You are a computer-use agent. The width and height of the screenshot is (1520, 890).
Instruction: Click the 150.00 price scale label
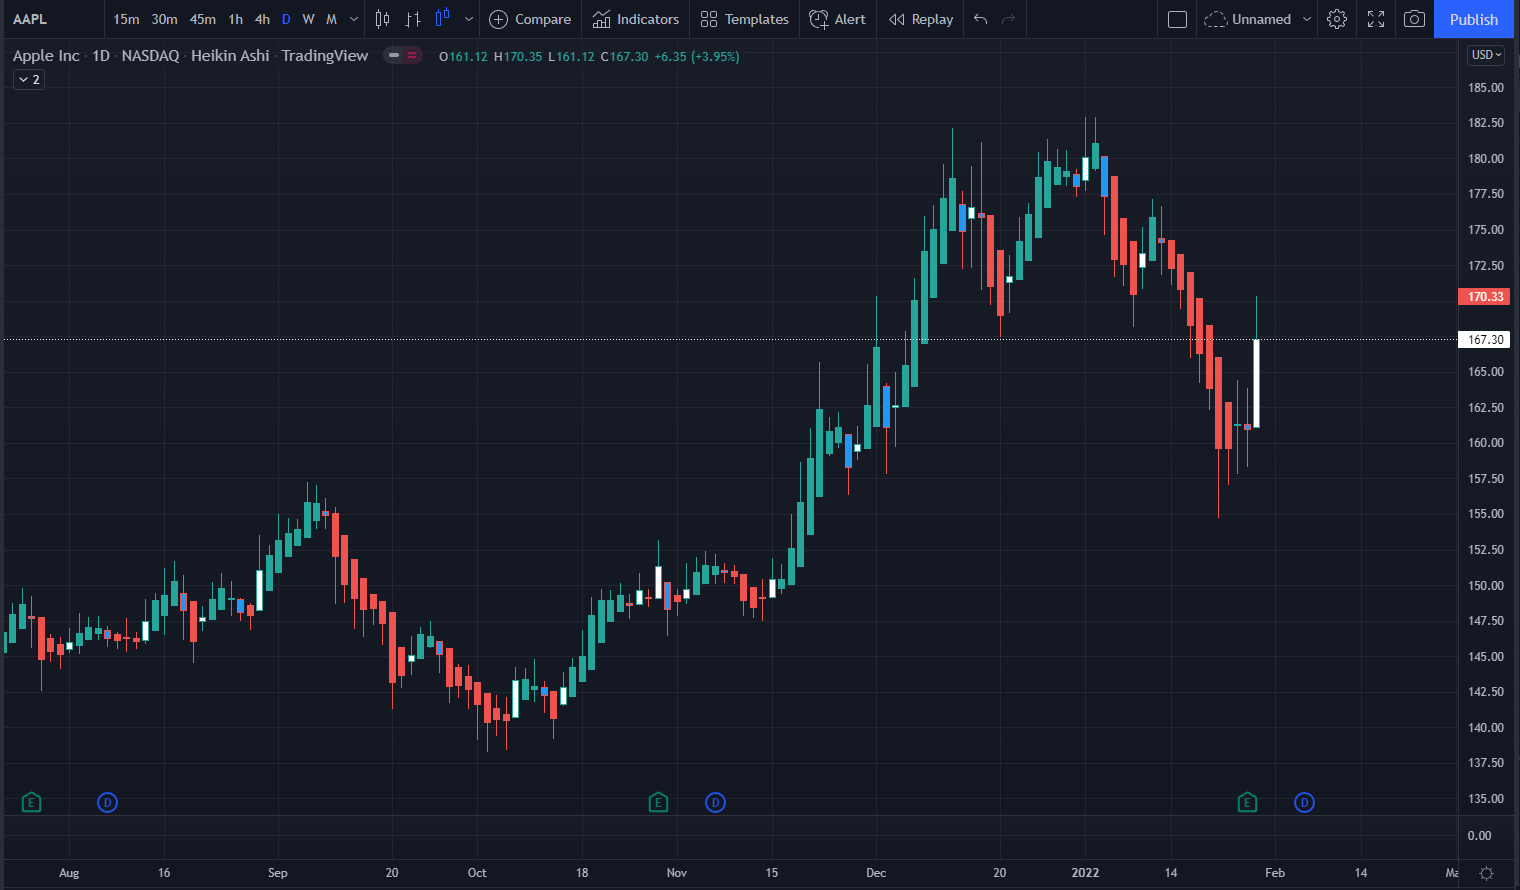(1486, 586)
